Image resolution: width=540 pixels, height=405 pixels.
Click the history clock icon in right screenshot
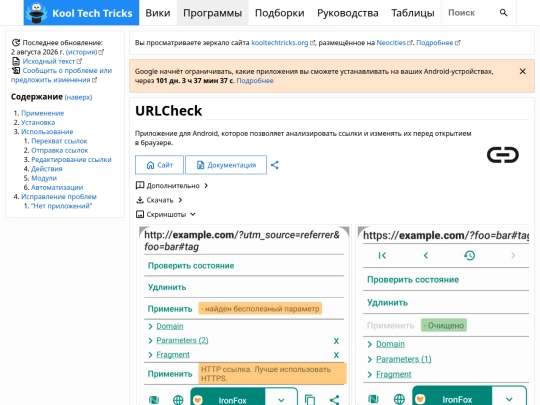point(469,256)
